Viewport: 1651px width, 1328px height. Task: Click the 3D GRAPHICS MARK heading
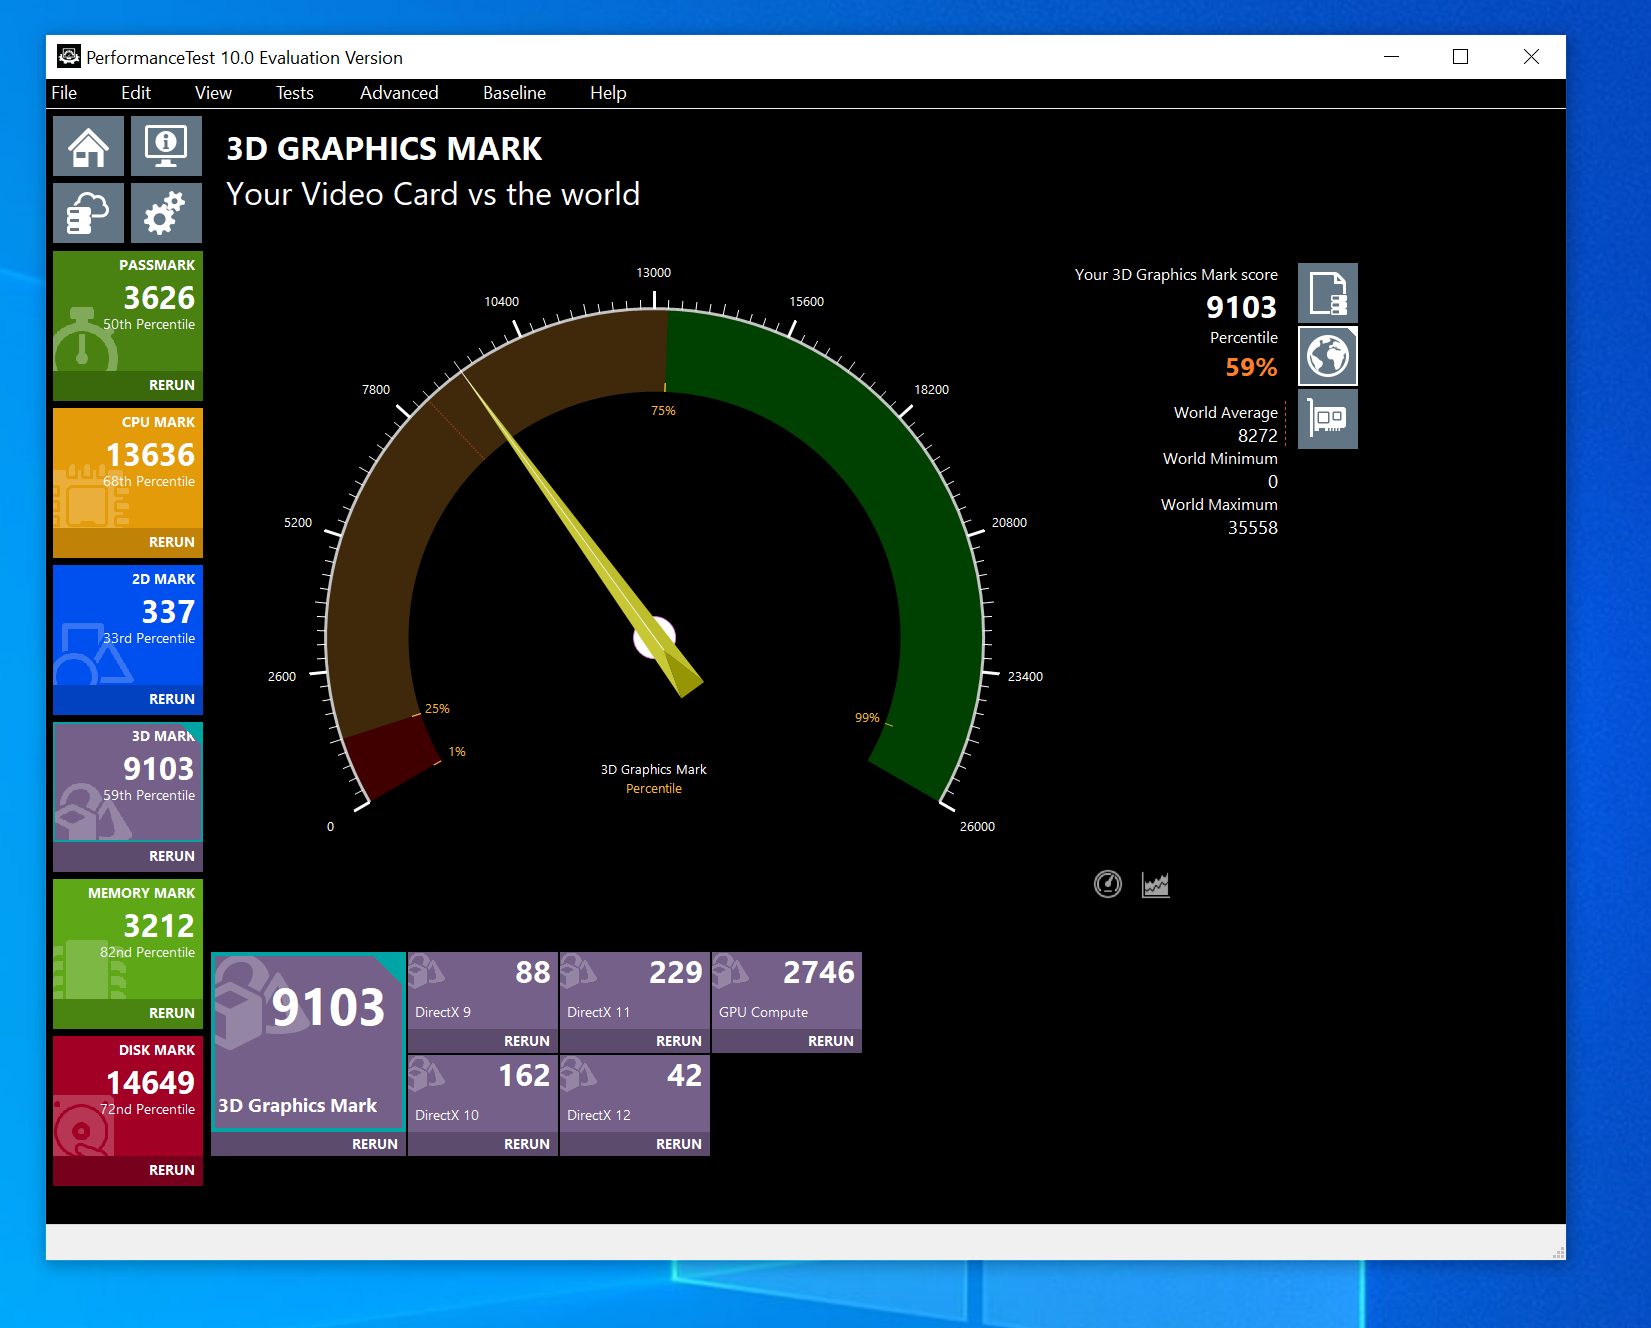pyautogui.click(x=384, y=149)
